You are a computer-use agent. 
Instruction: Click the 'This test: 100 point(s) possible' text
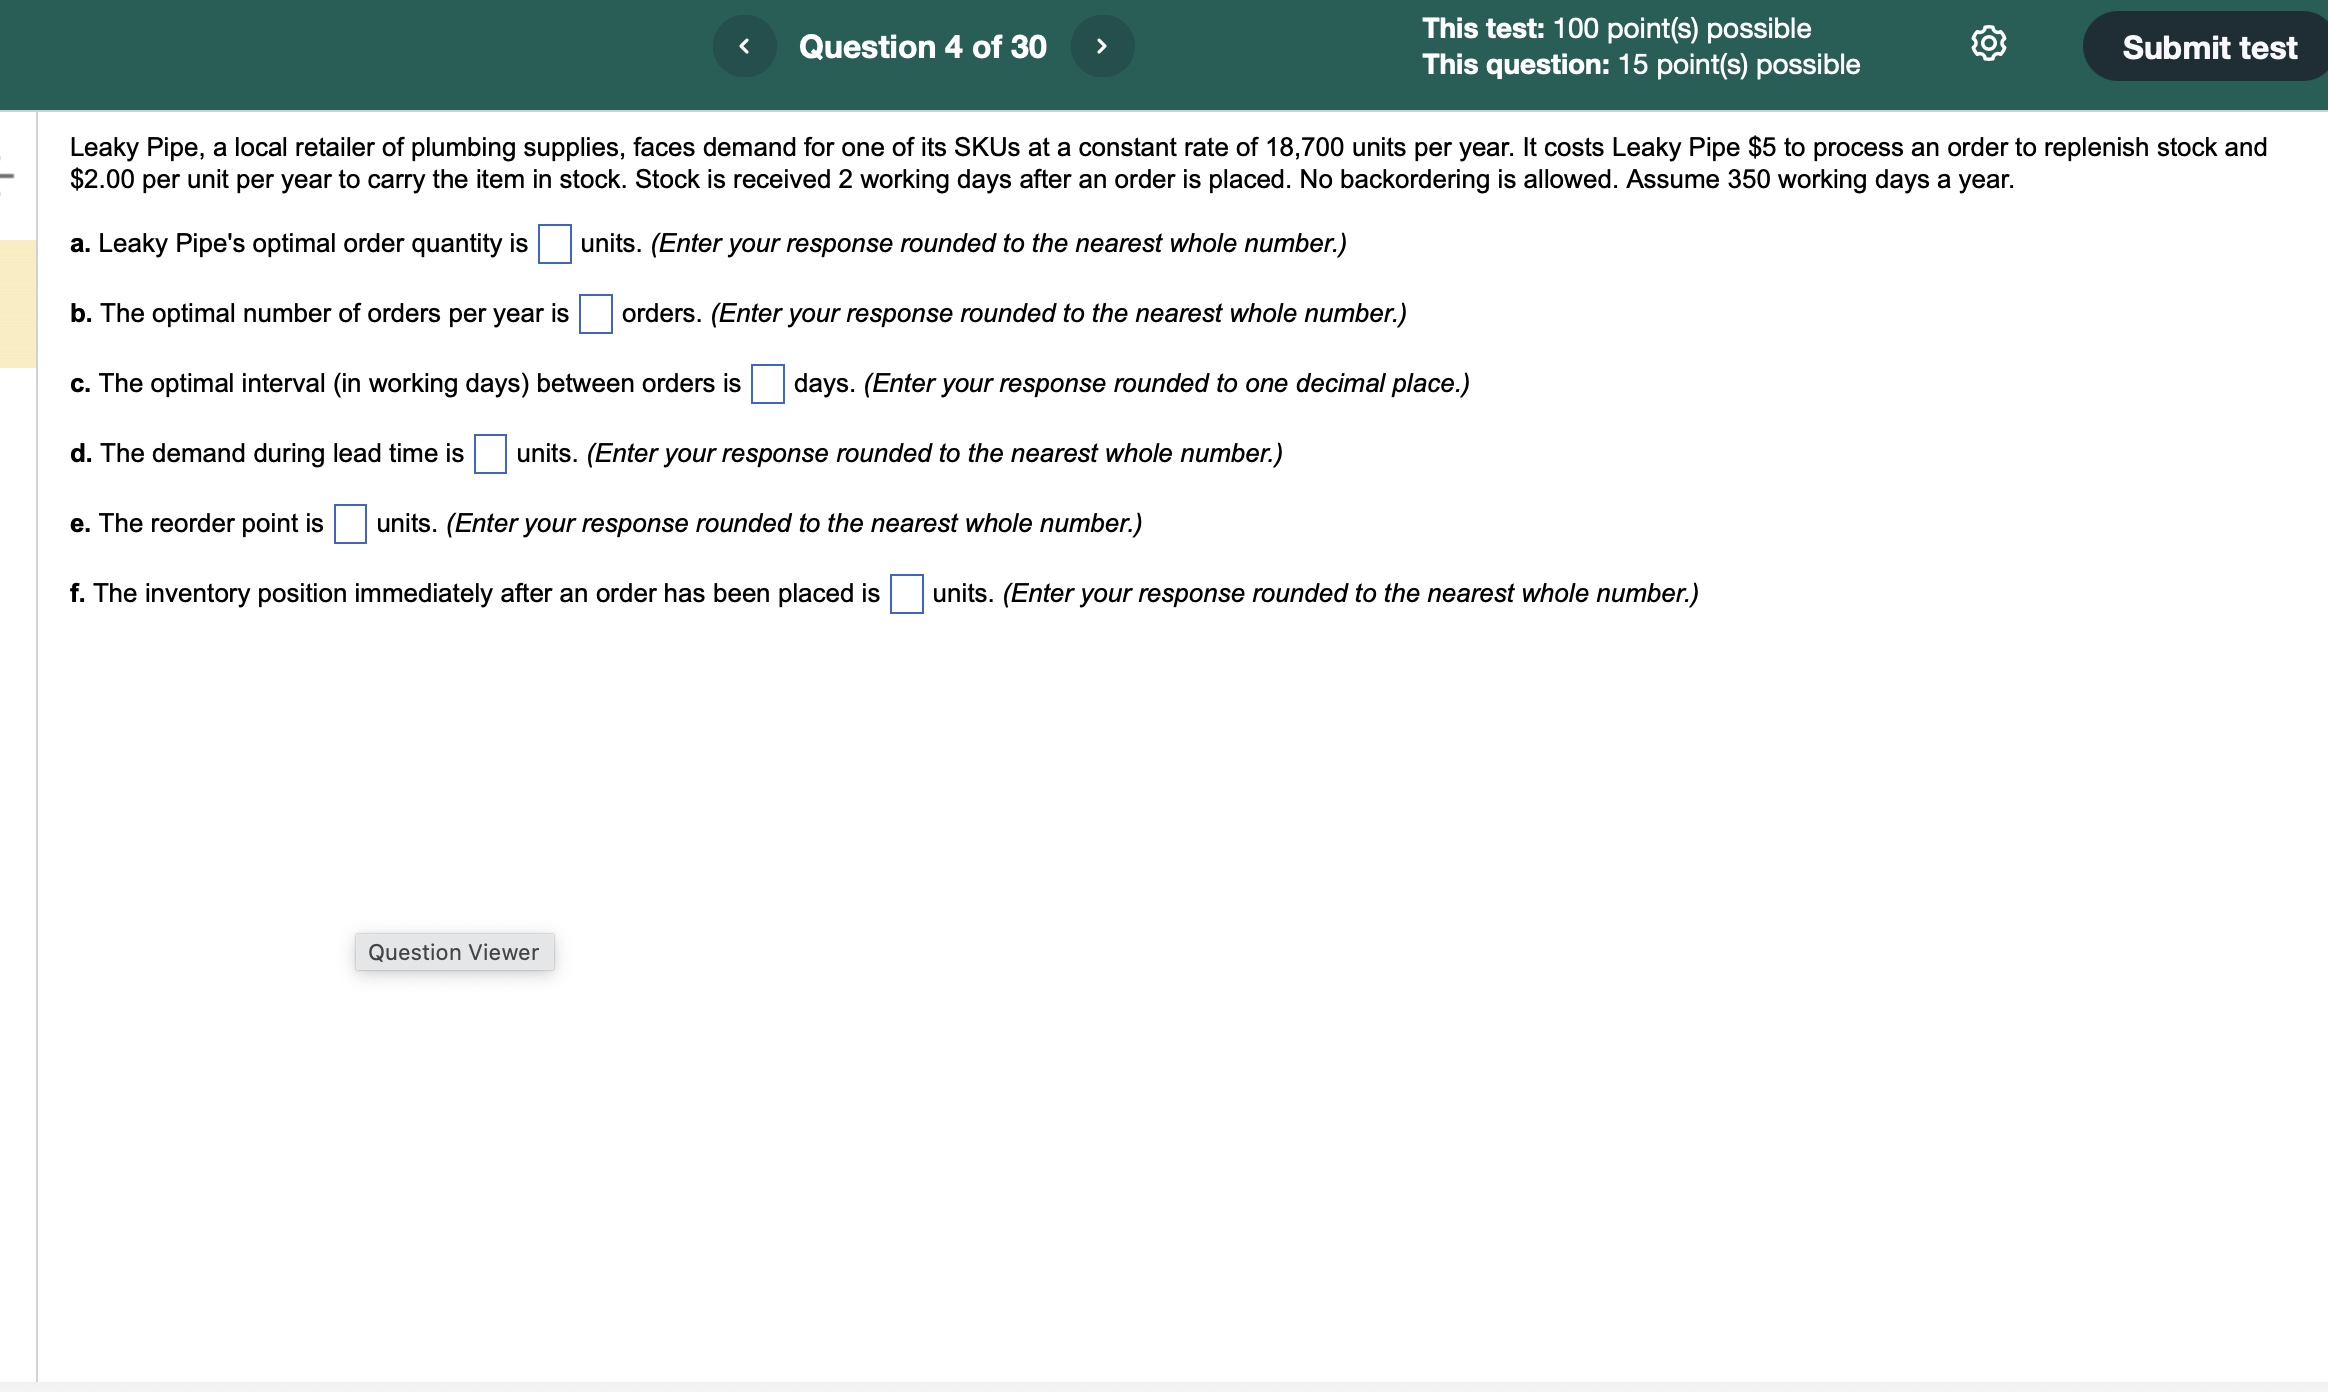click(x=1616, y=28)
